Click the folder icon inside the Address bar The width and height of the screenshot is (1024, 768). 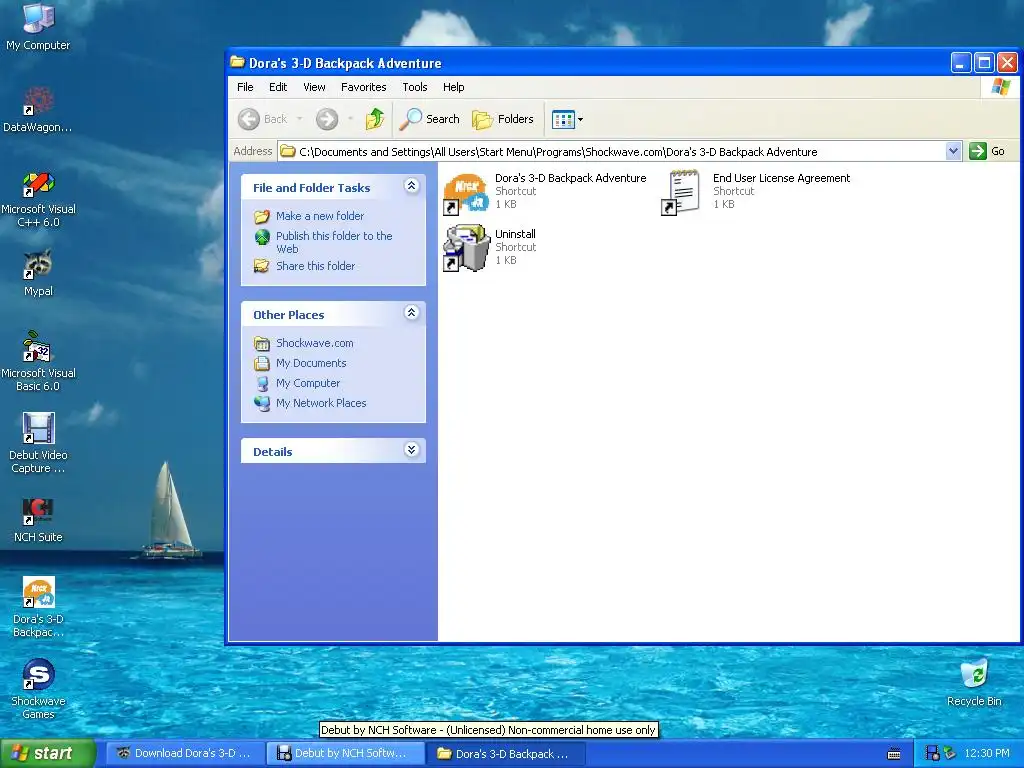pos(287,152)
